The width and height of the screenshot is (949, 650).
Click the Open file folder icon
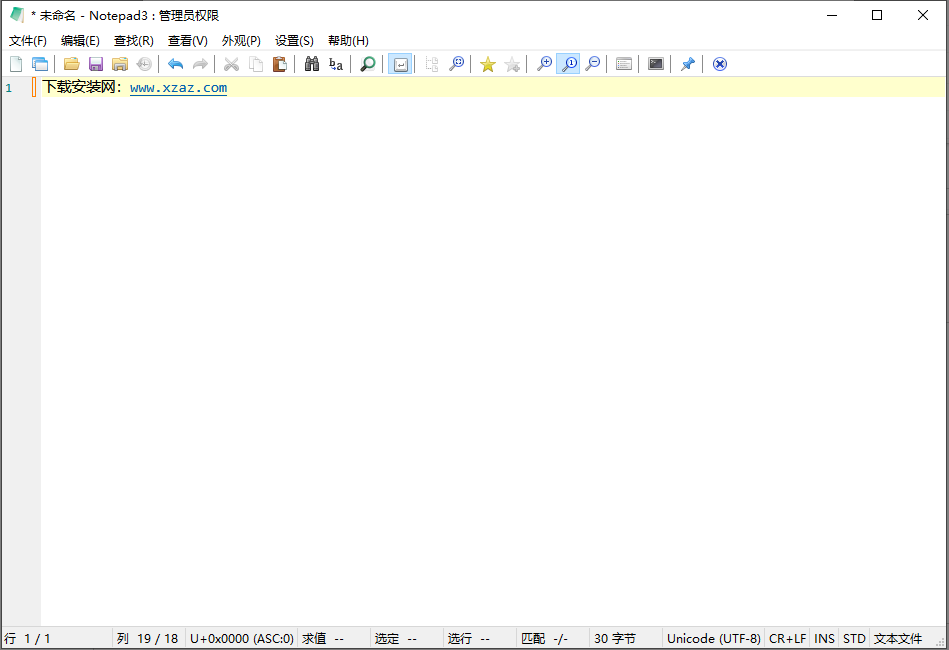tap(71, 64)
